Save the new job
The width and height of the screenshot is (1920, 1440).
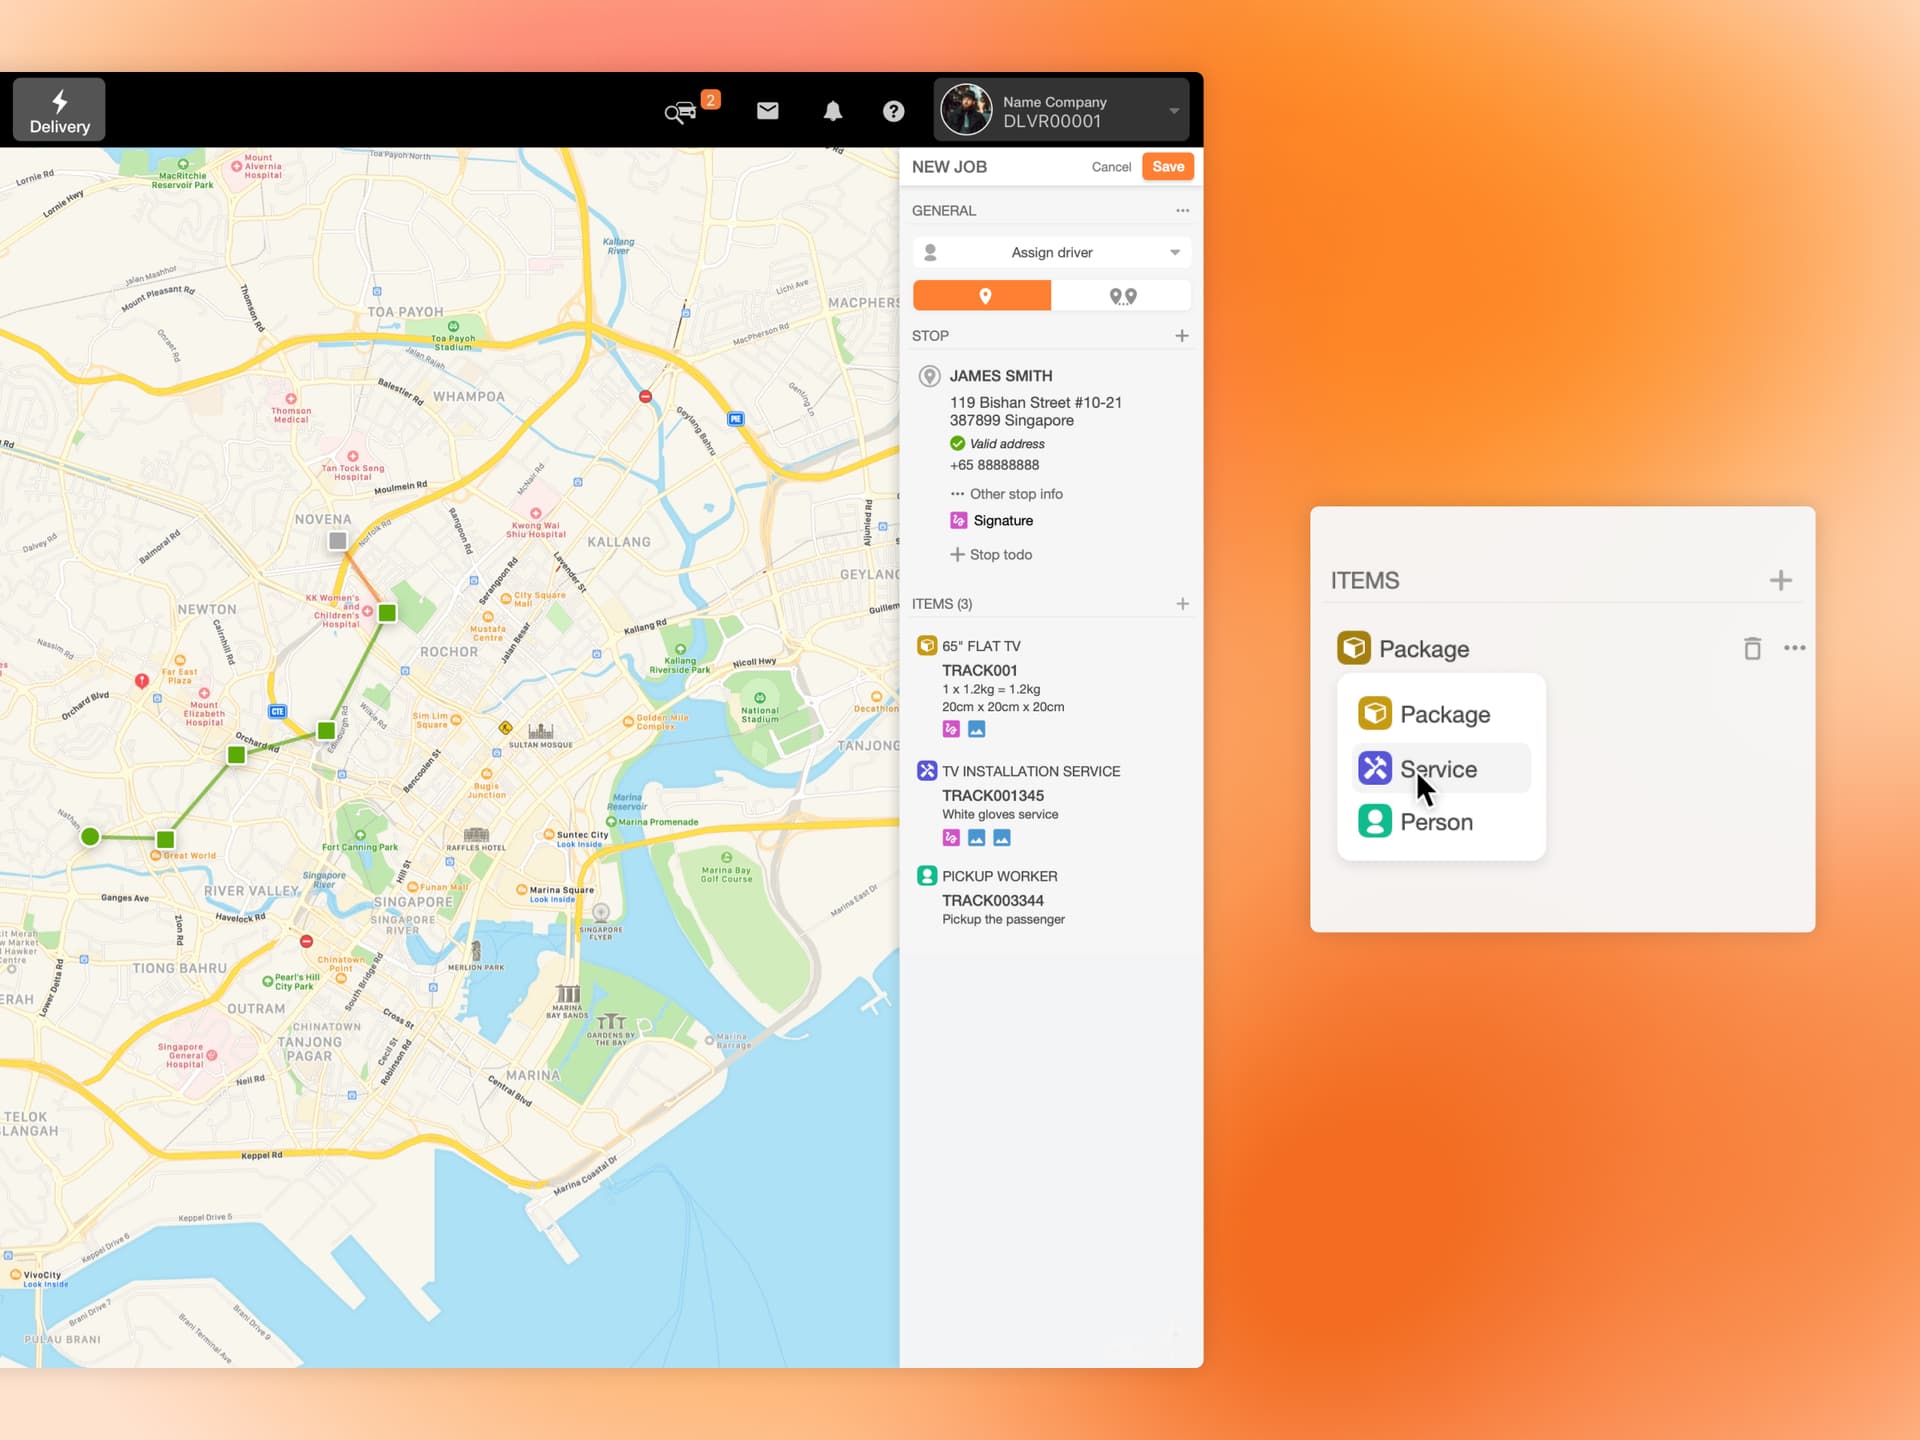tap(1167, 166)
